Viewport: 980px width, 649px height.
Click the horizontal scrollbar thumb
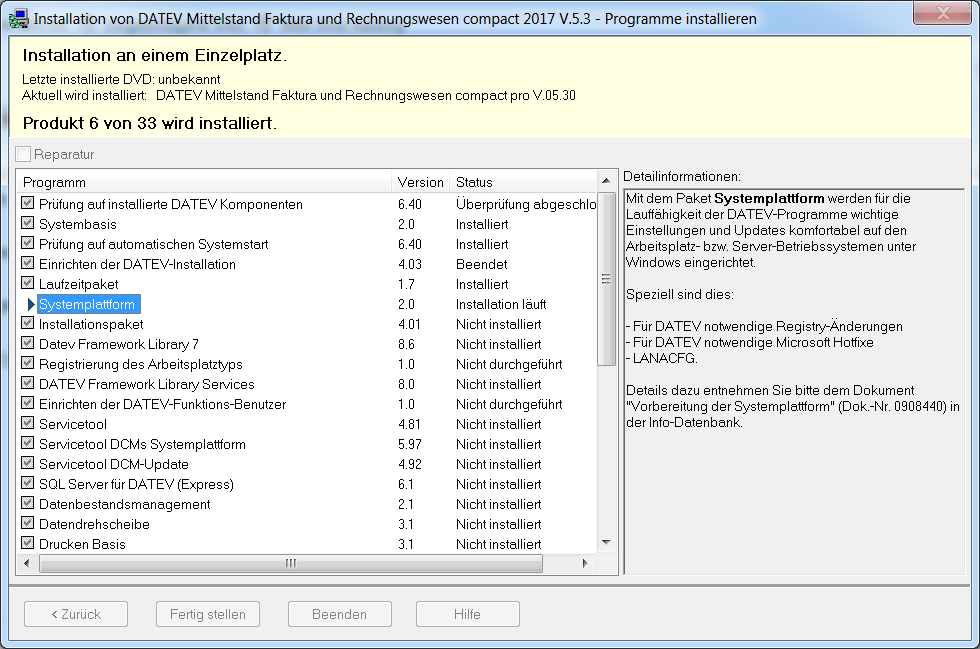(291, 563)
